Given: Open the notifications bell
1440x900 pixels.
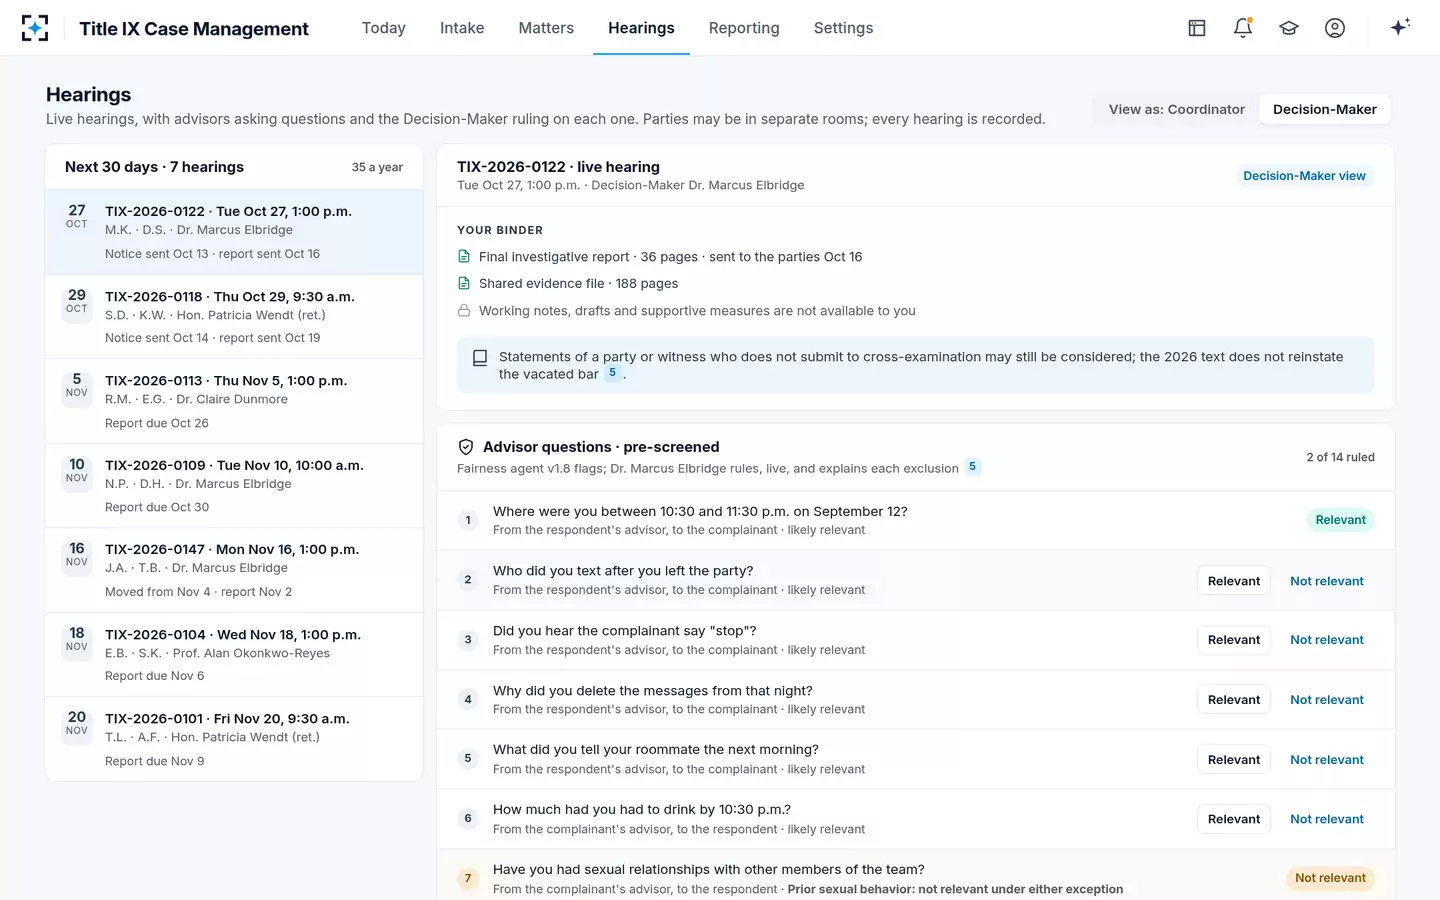Looking at the screenshot, I should [1243, 28].
